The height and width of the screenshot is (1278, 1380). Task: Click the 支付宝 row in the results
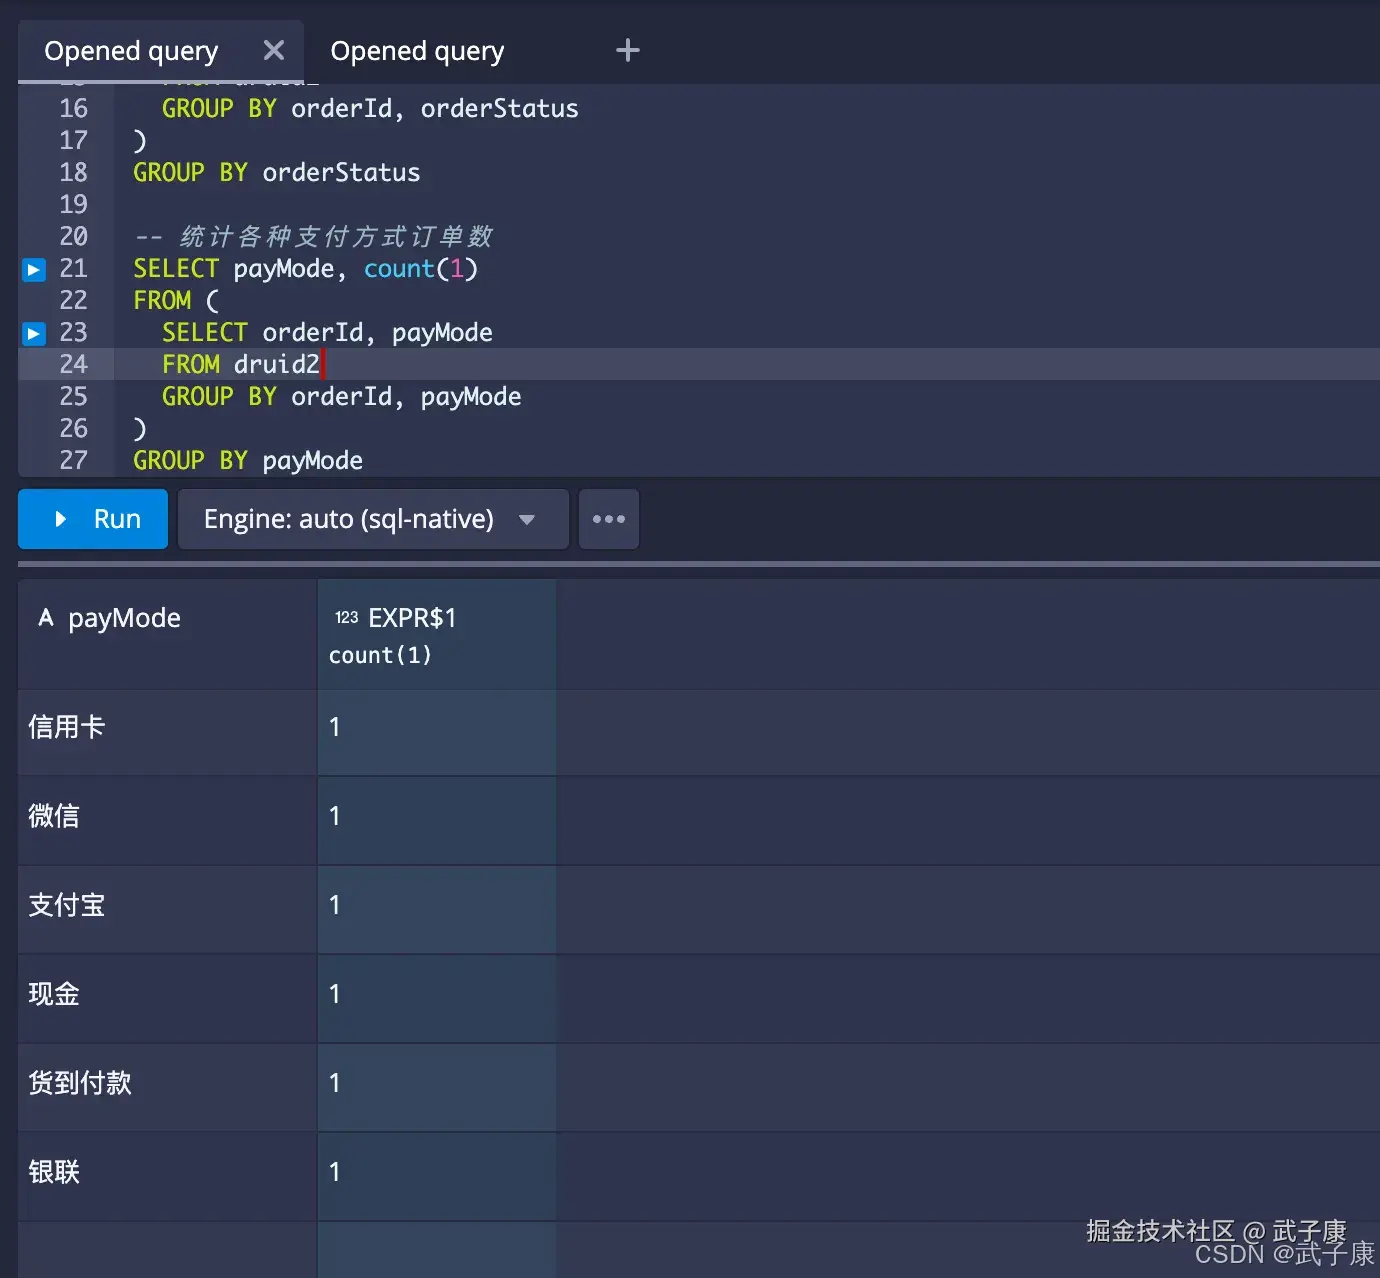coord(66,905)
